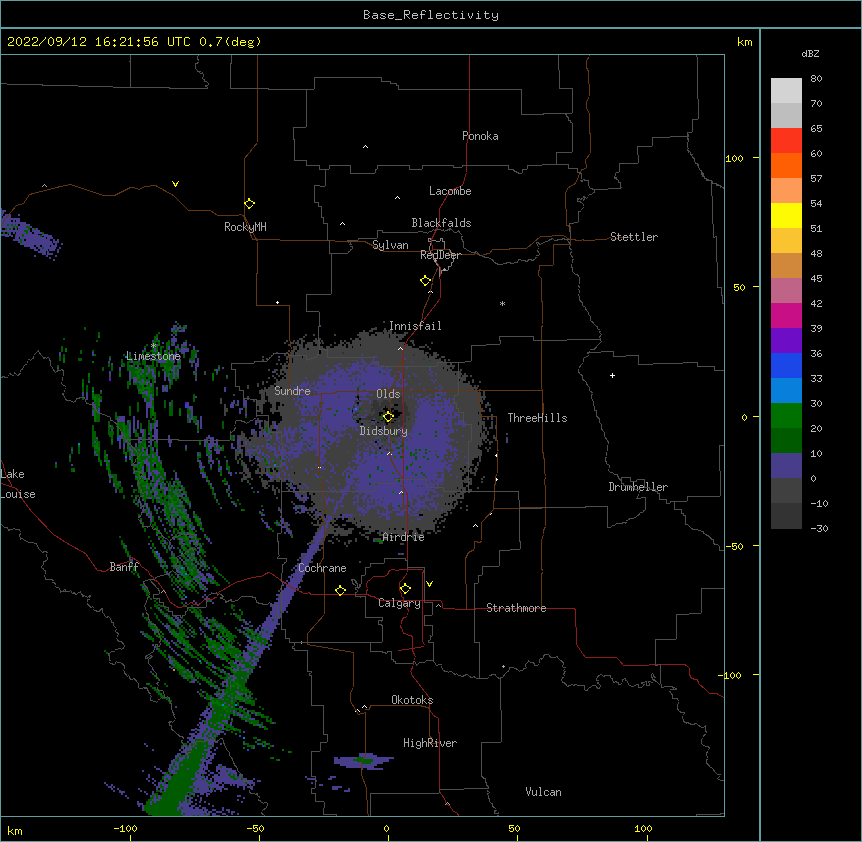This screenshot has width=862, height=842.
Task: Click the yellow diamond marker below Cochrane
Action: 340,590
